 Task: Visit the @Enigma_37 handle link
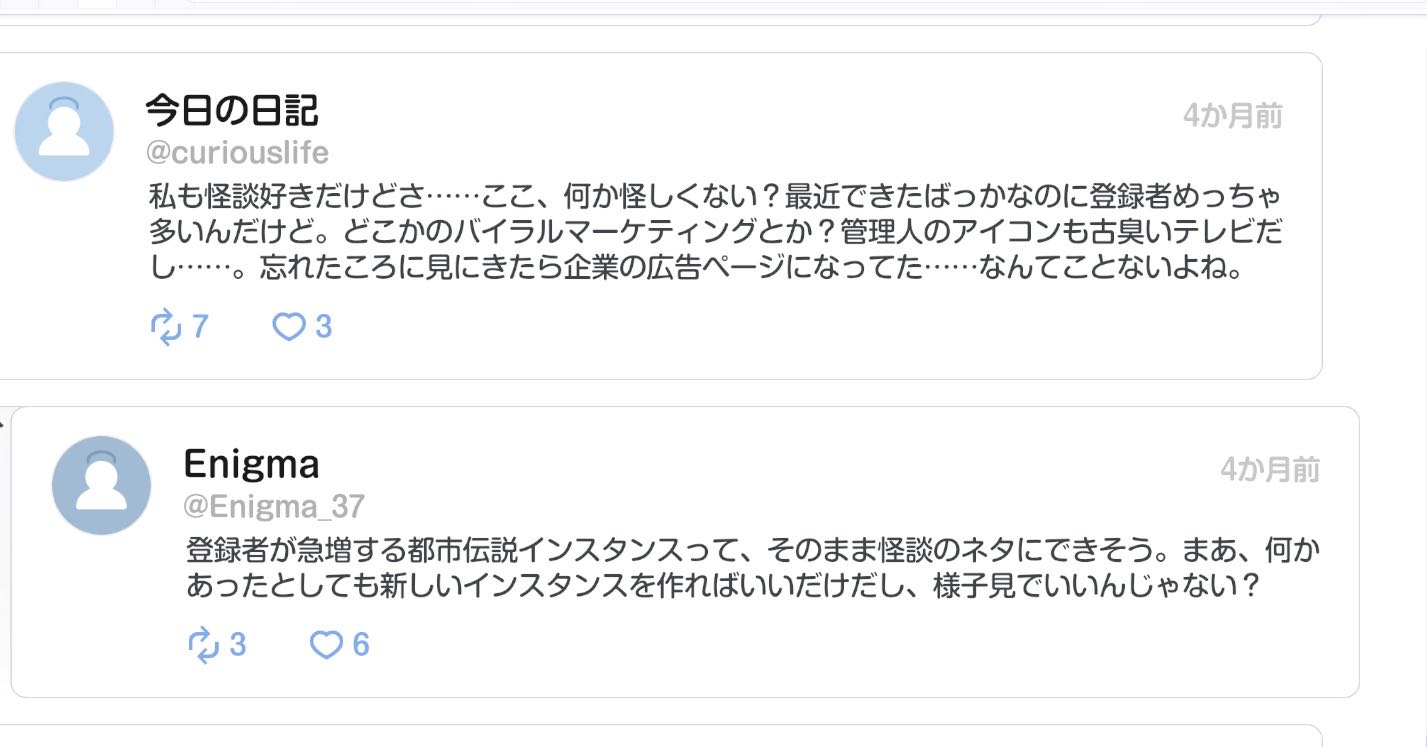click(x=274, y=506)
